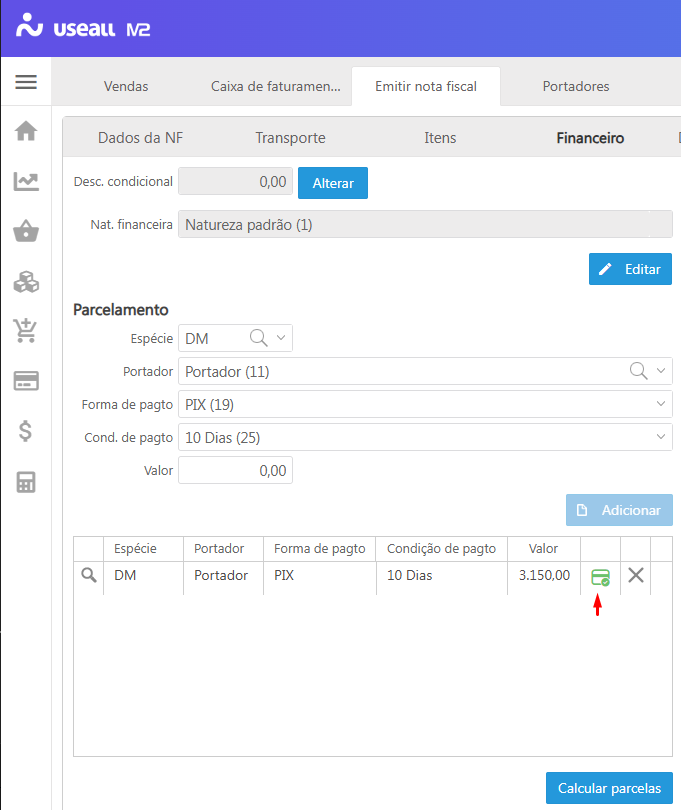Viewport: 681px width, 810px height.
Task: Open the stock boxes sidebar icon
Action: pyautogui.click(x=26, y=282)
